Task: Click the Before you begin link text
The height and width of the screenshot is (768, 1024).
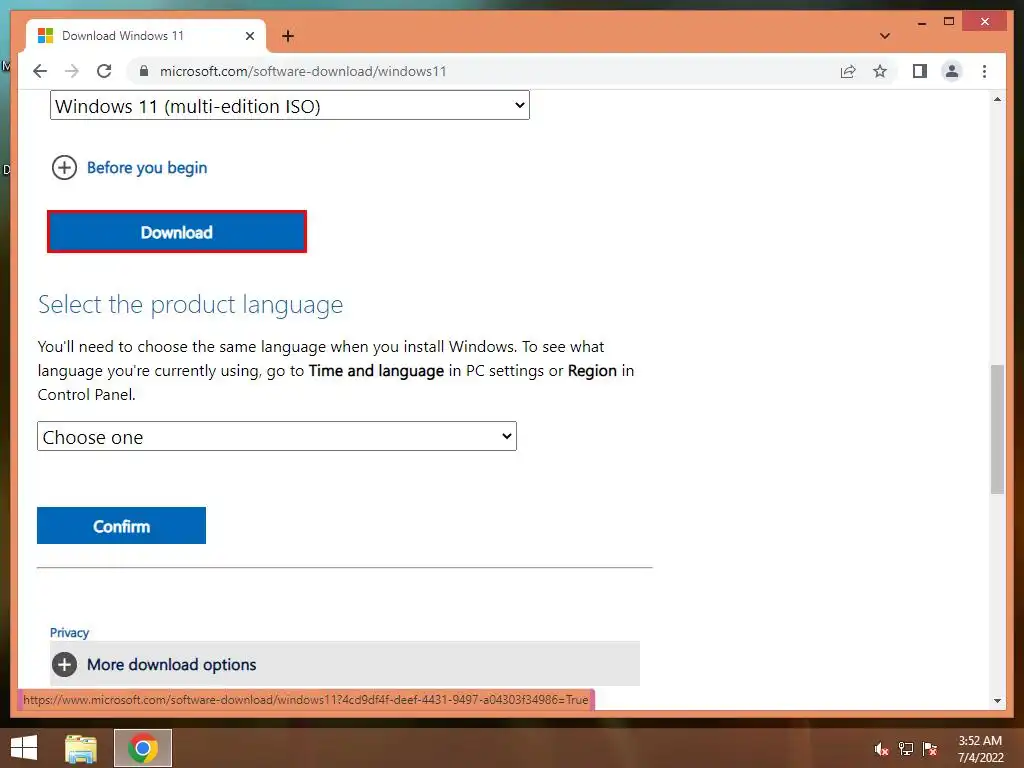Action: pos(147,168)
